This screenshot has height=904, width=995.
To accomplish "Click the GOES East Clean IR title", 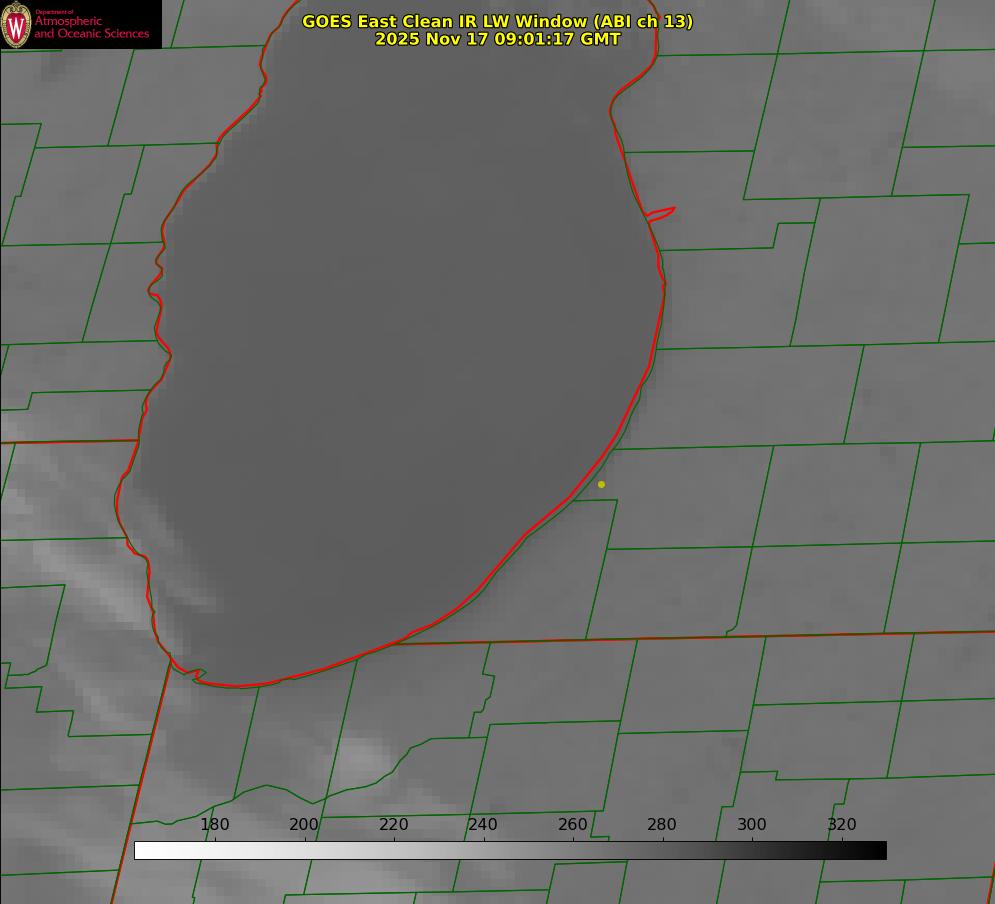I will tap(497, 21).
